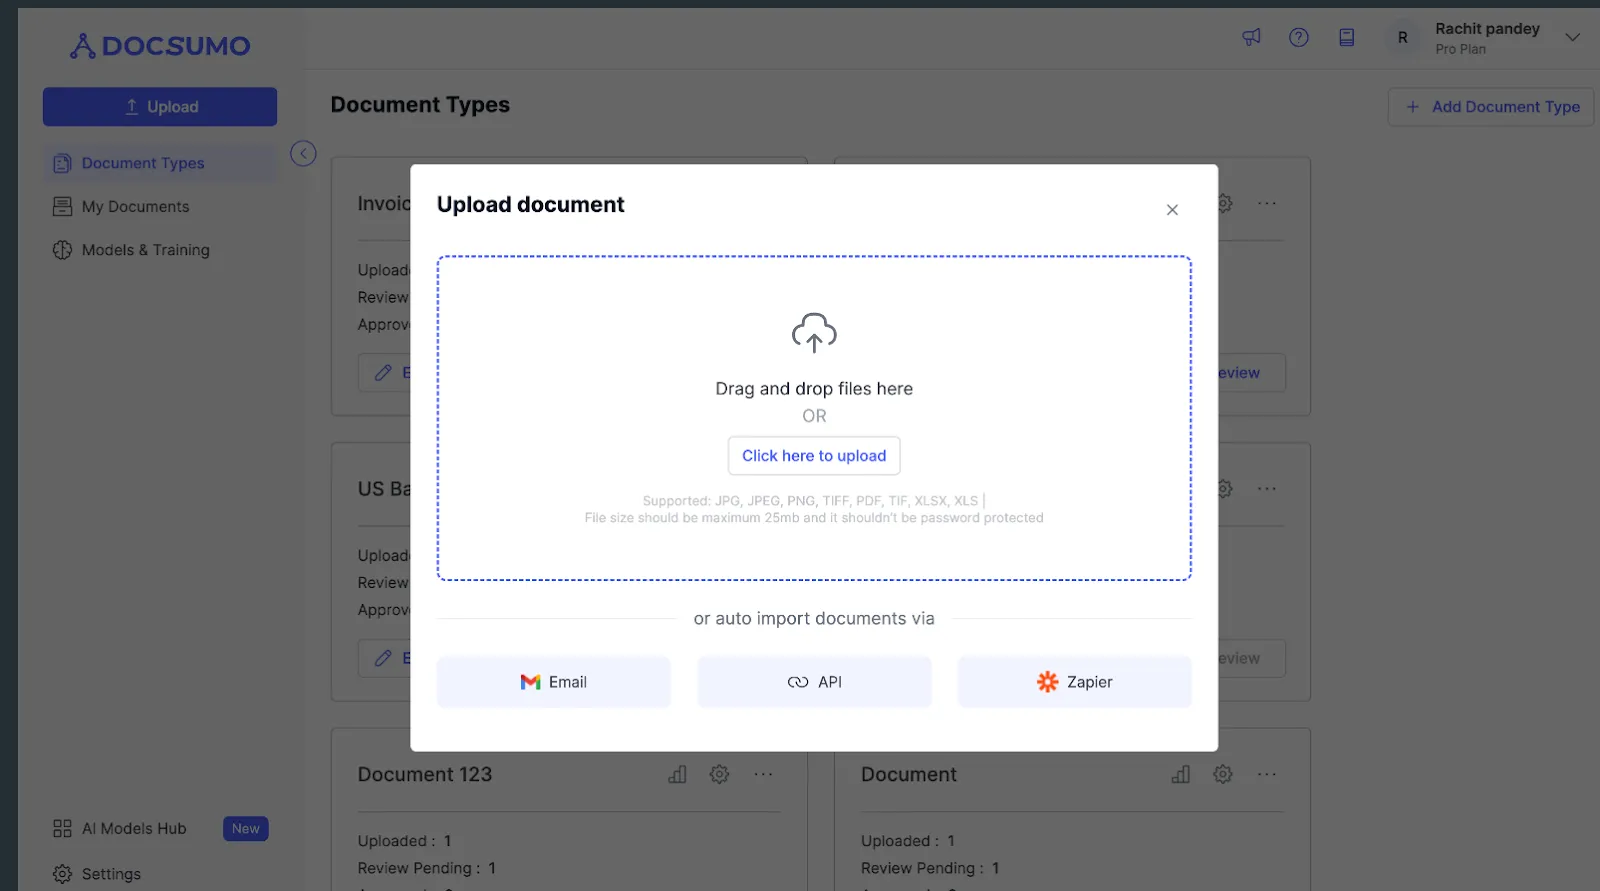1600x891 pixels.
Task: Open settings gear on Document card
Action: tap(1223, 774)
